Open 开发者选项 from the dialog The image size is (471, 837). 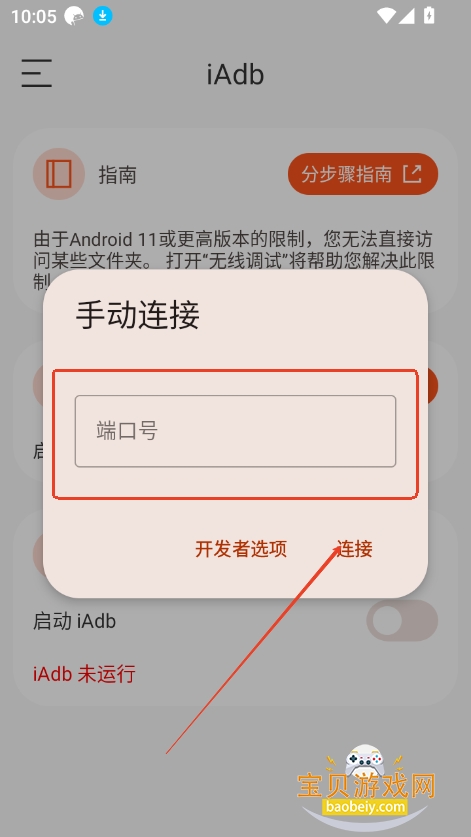click(241, 549)
